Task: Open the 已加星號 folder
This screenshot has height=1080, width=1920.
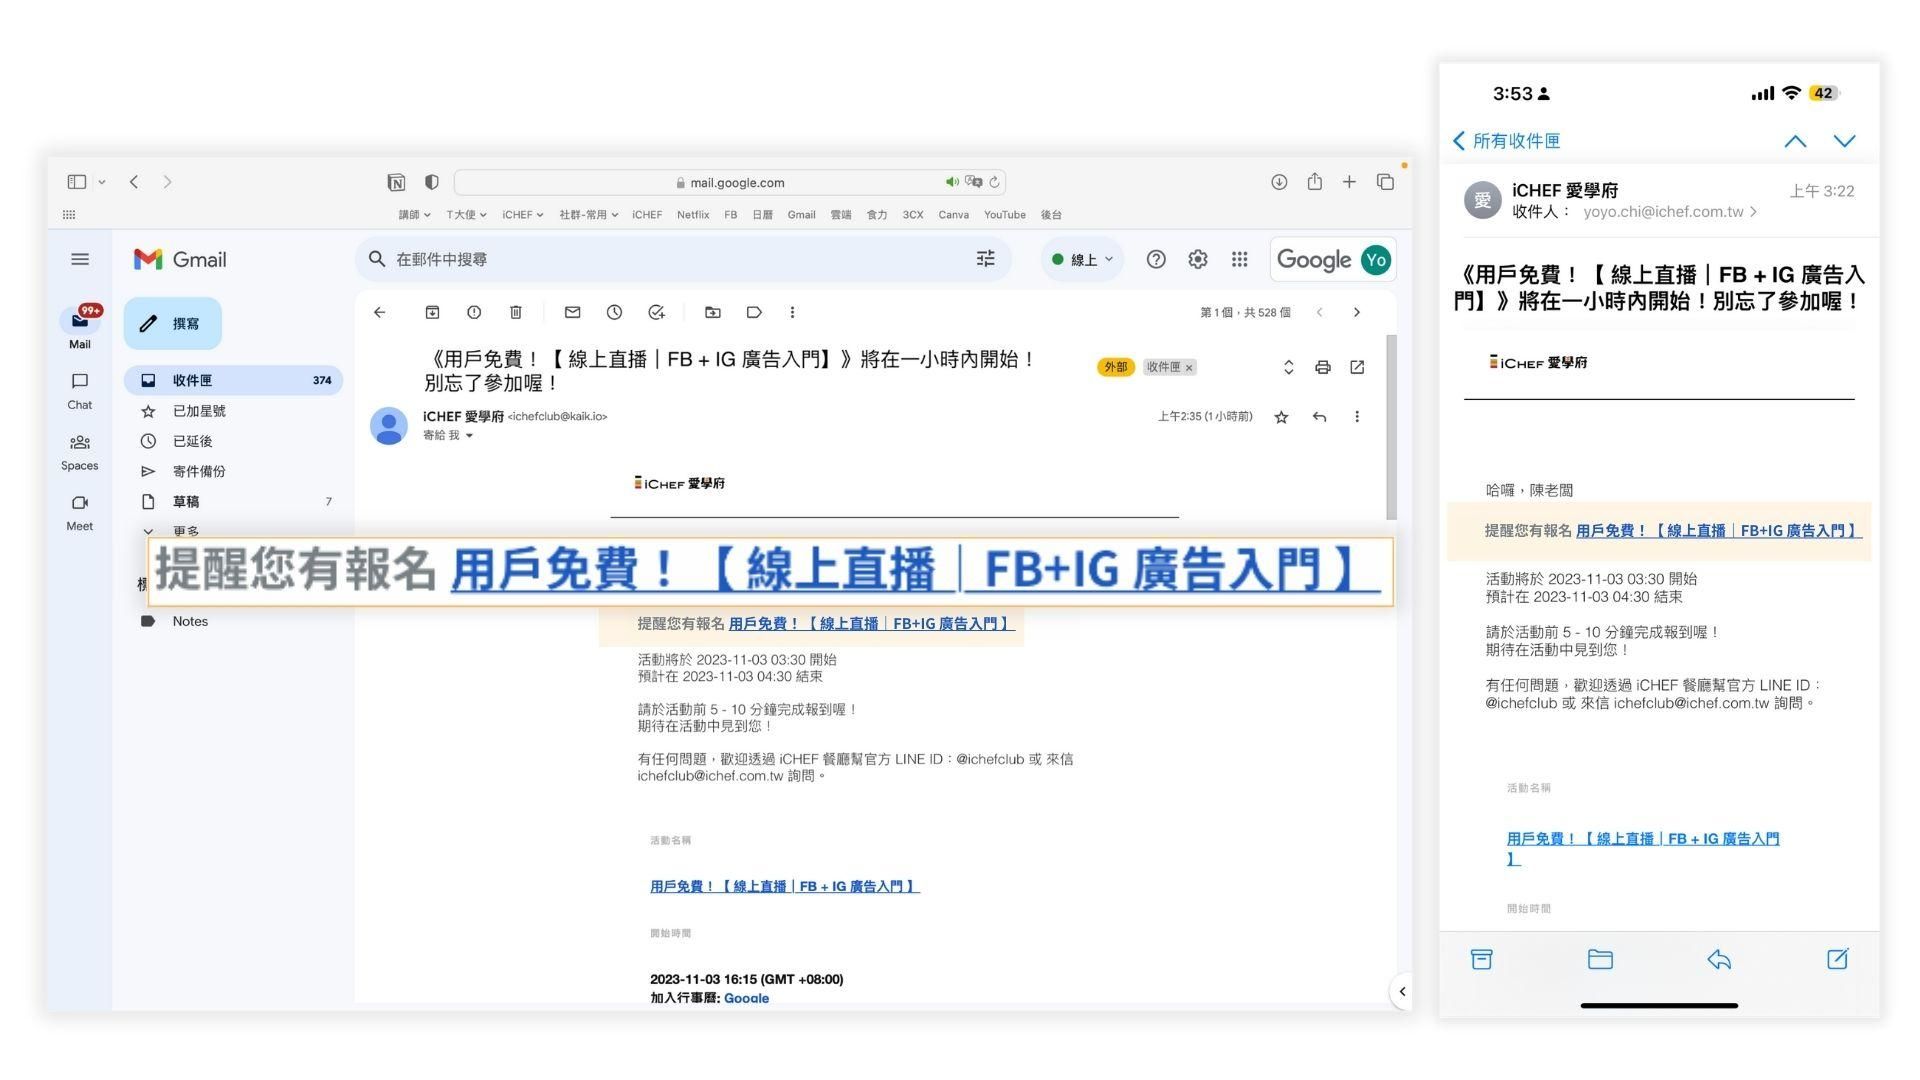Action: (x=199, y=411)
